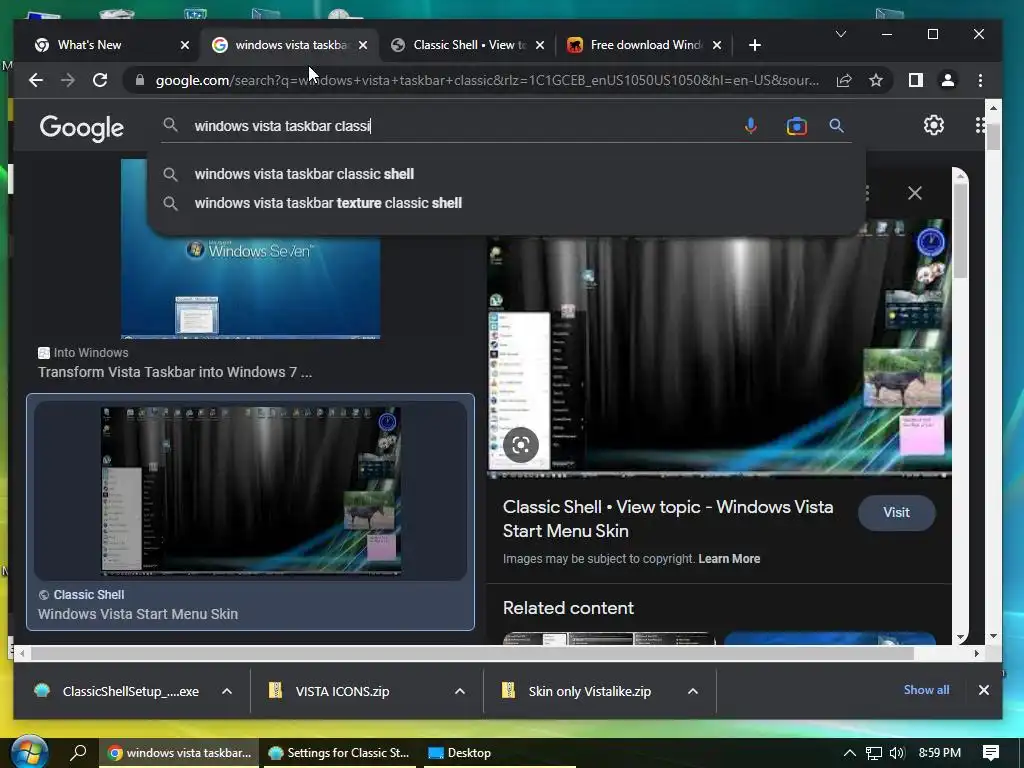Close the Free download Wind tab
This screenshot has height=768, width=1024.
[716, 45]
